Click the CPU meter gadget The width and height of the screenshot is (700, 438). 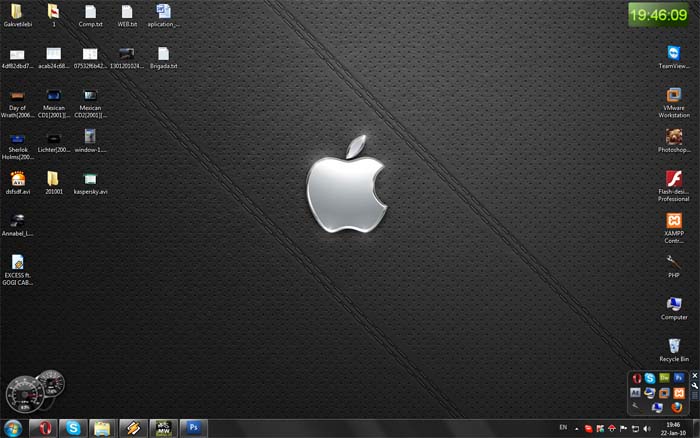click(x=35, y=391)
